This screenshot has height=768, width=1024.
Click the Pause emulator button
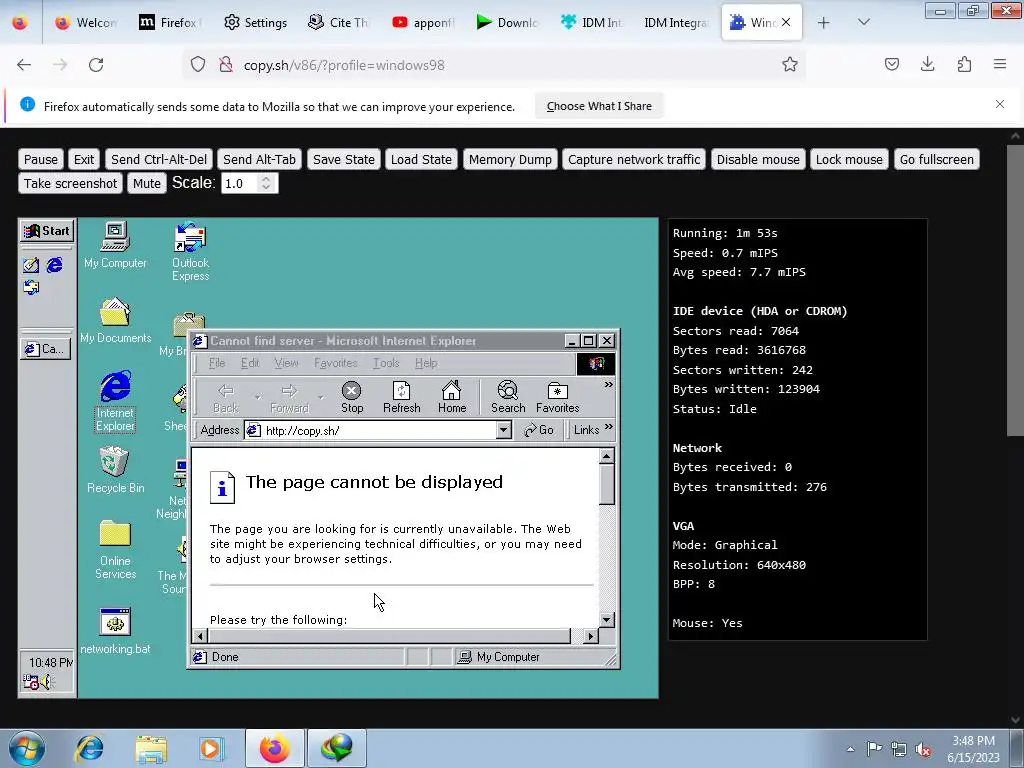(40, 159)
